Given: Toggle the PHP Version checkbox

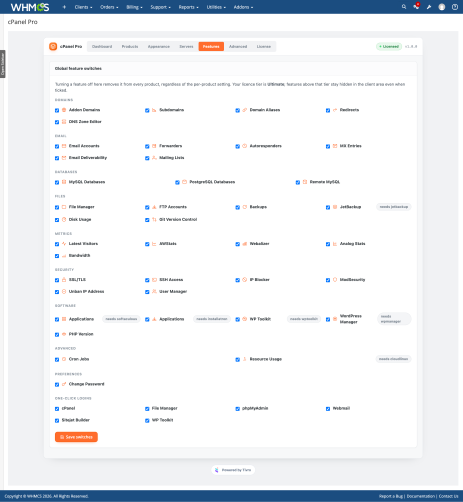Looking at the screenshot, I should 57,334.
